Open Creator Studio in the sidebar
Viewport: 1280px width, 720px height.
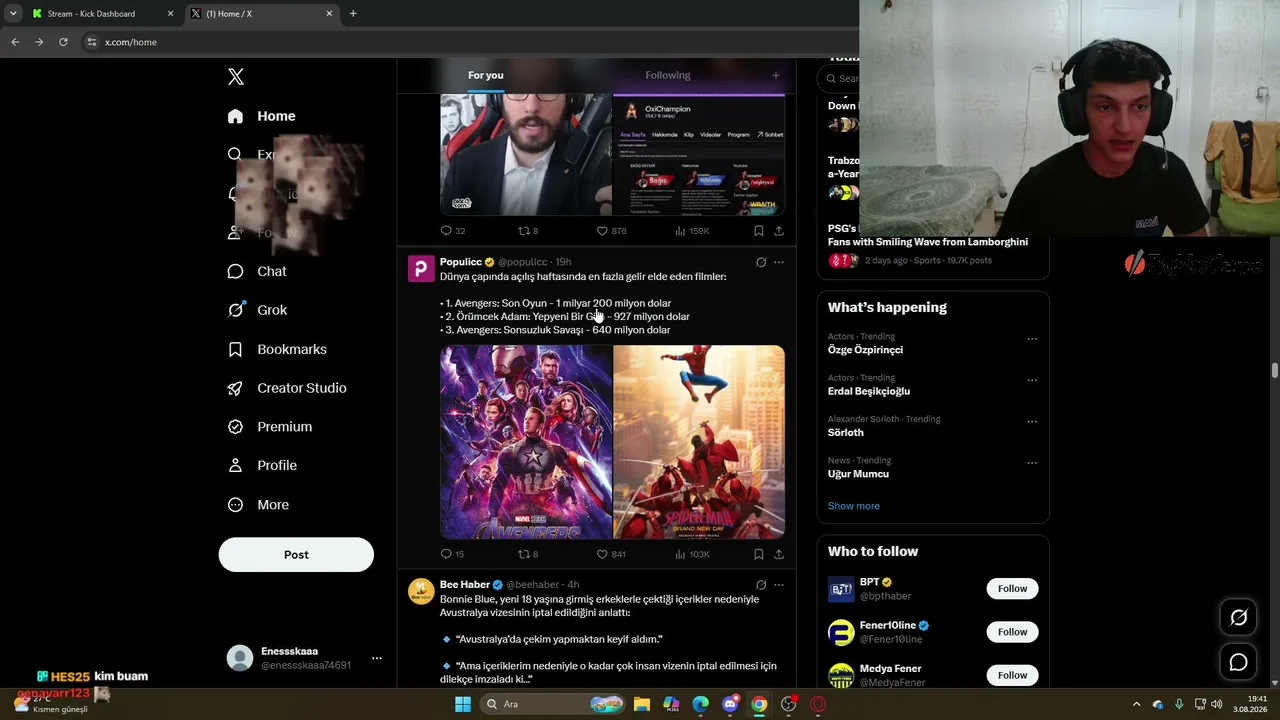coord(287,388)
